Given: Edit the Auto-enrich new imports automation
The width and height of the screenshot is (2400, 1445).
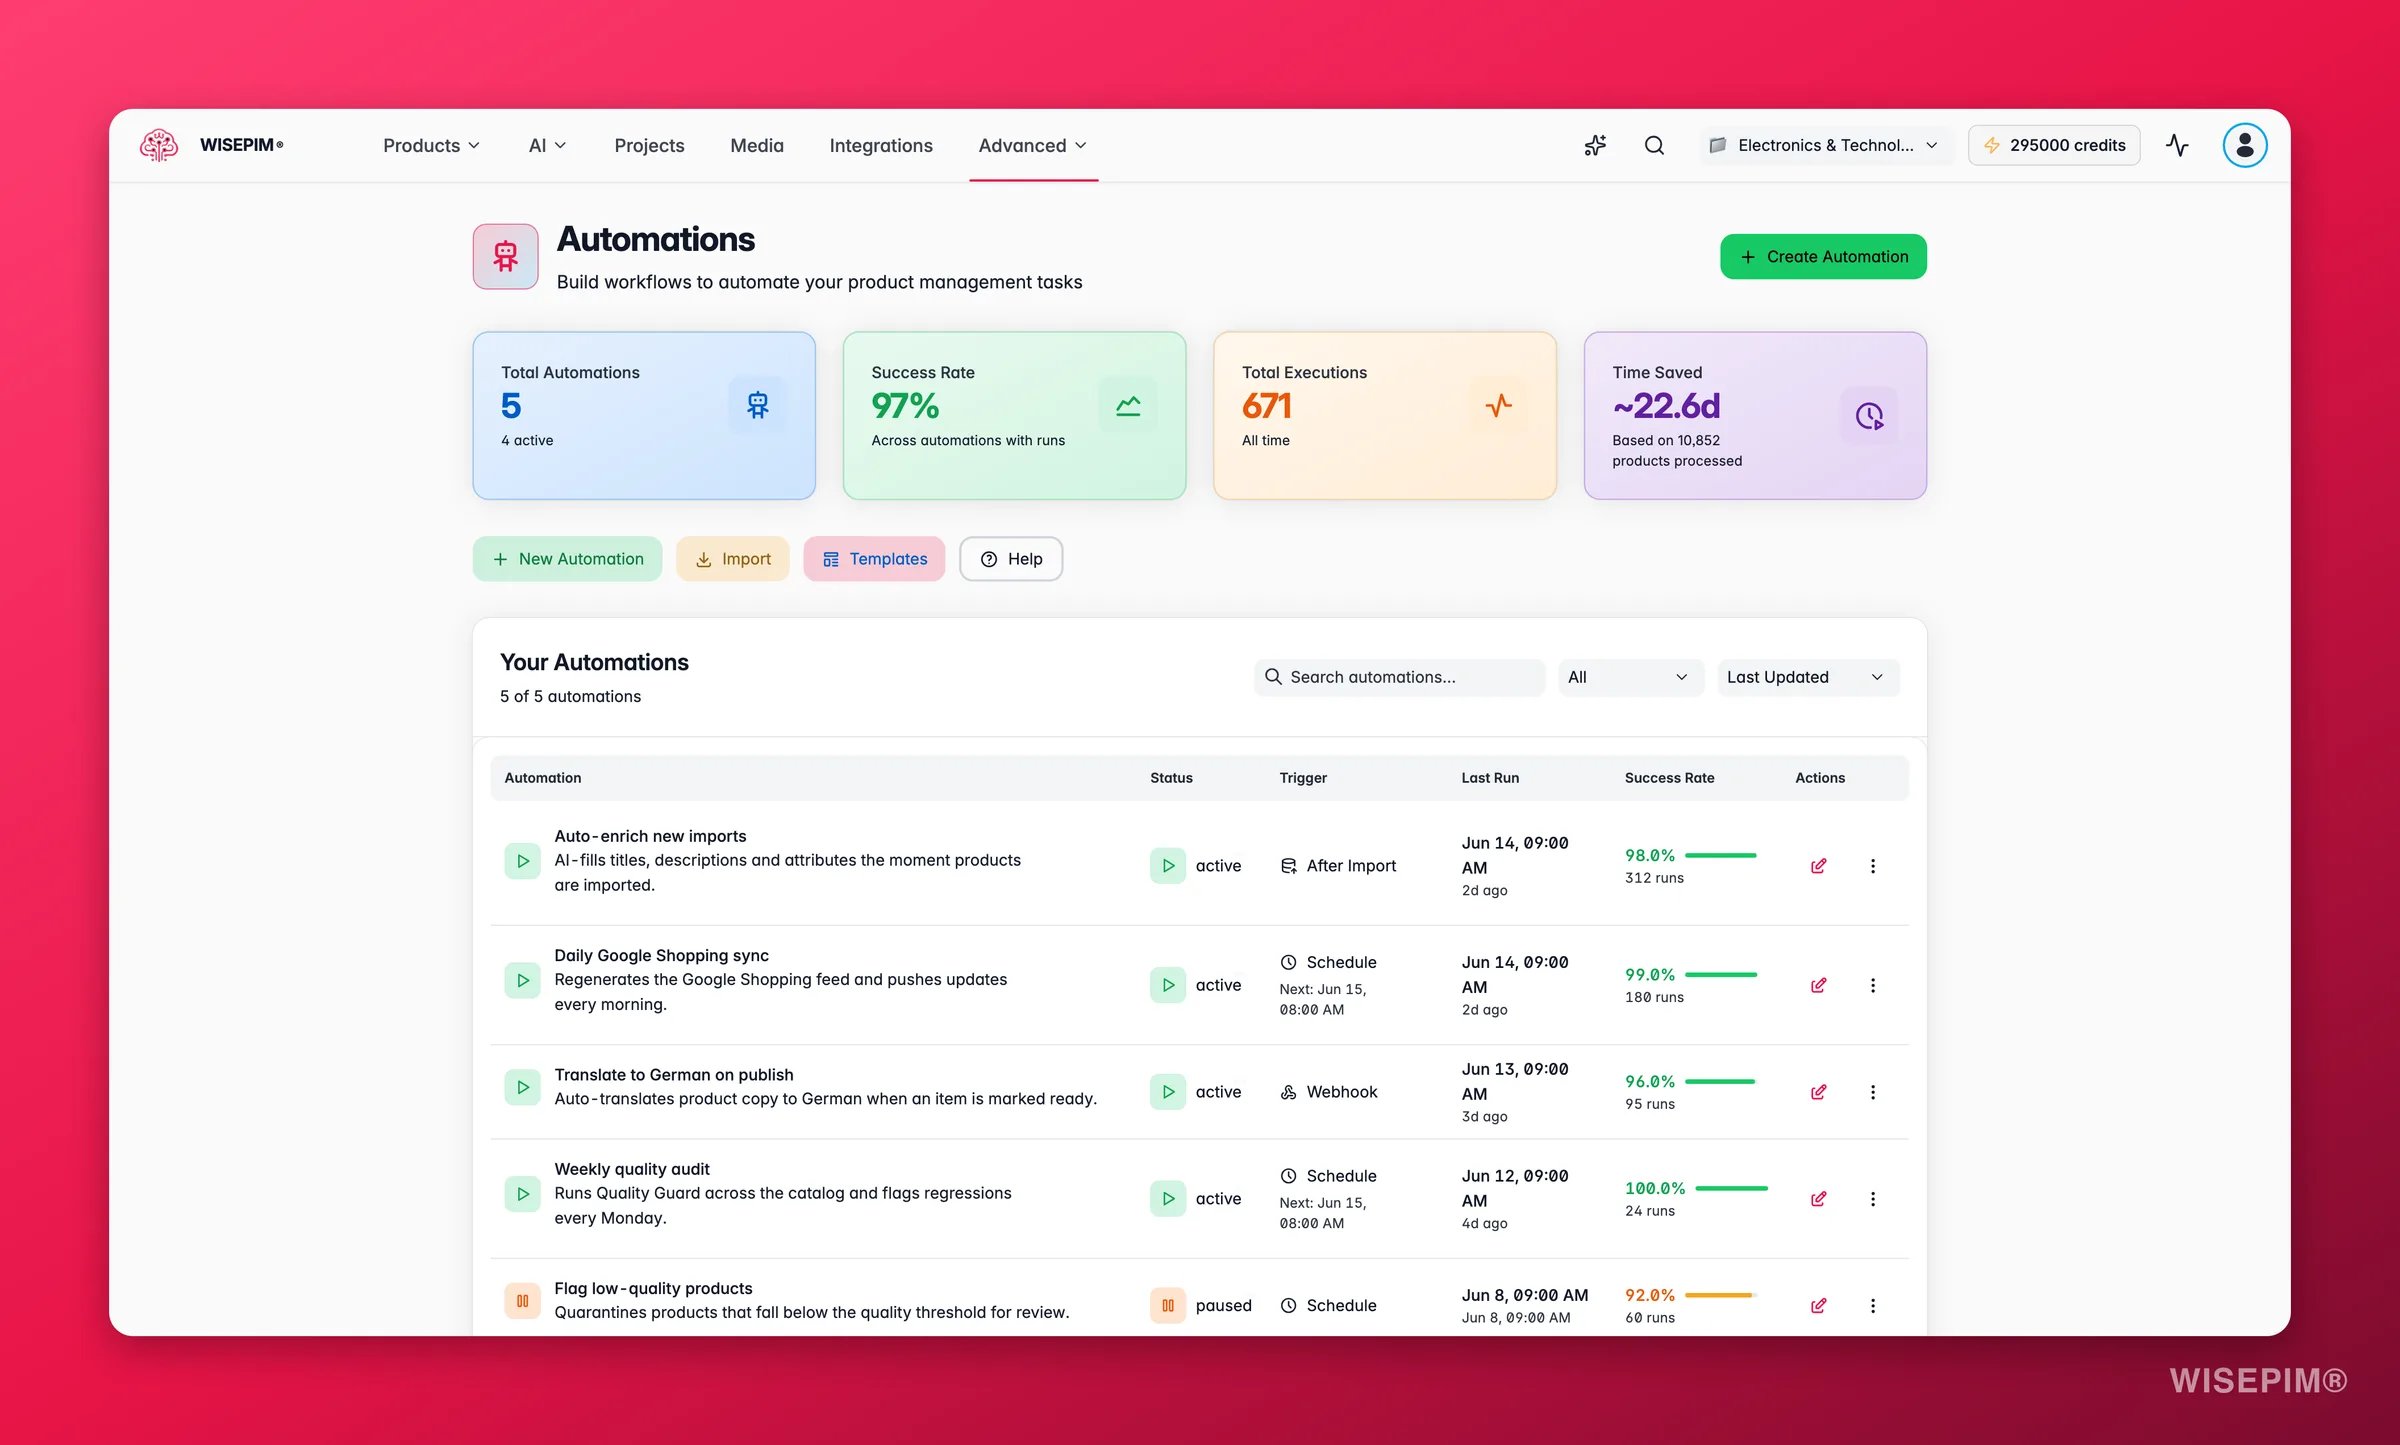Looking at the screenshot, I should [x=1818, y=866].
